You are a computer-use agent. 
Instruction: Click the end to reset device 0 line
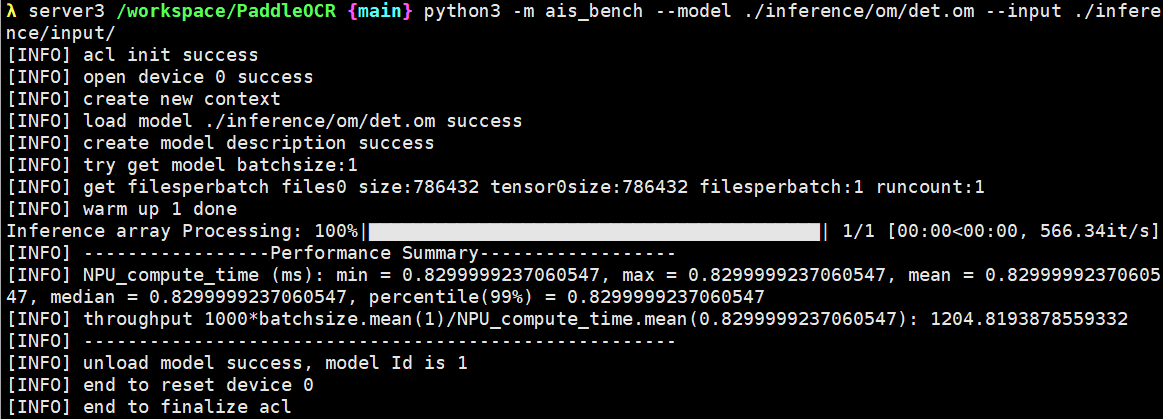point(160,385)
